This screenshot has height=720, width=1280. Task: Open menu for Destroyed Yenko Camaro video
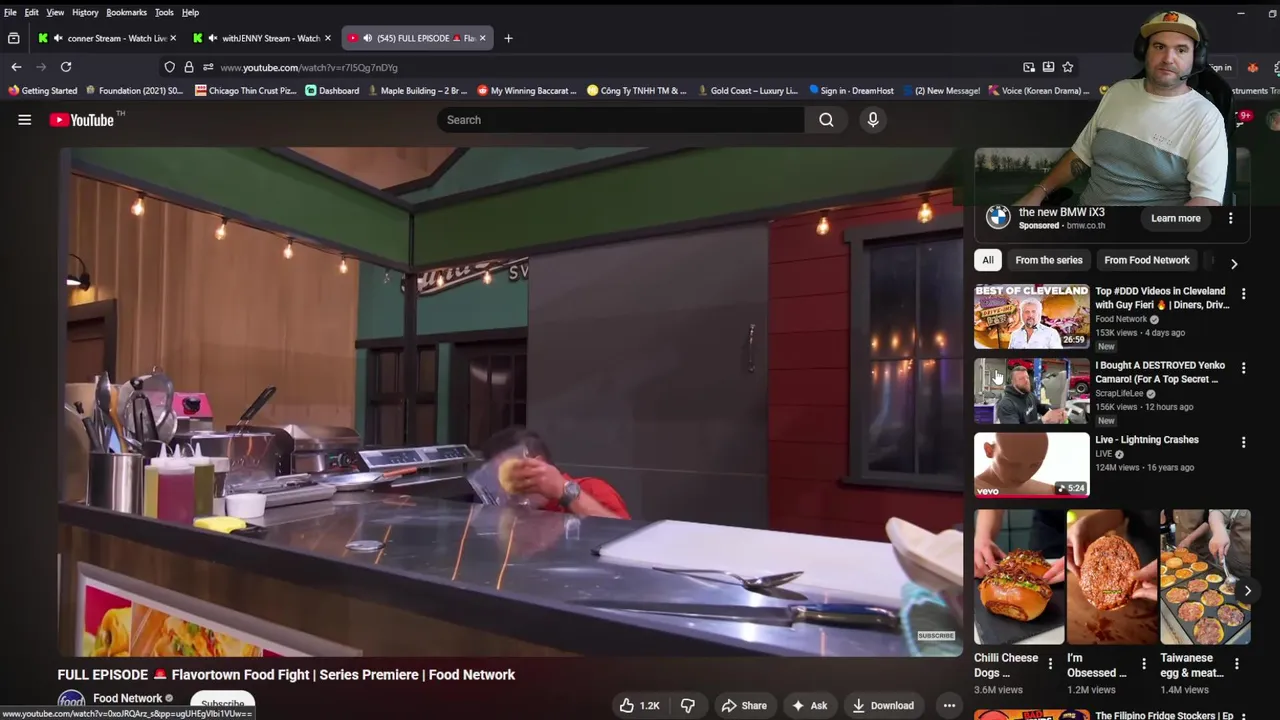(x=1243, y=368)
